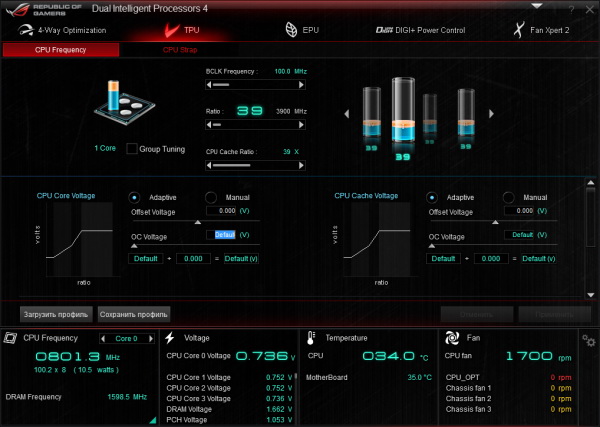
Task: Switch to the CPU Strap tab
Action: [179, 49]
